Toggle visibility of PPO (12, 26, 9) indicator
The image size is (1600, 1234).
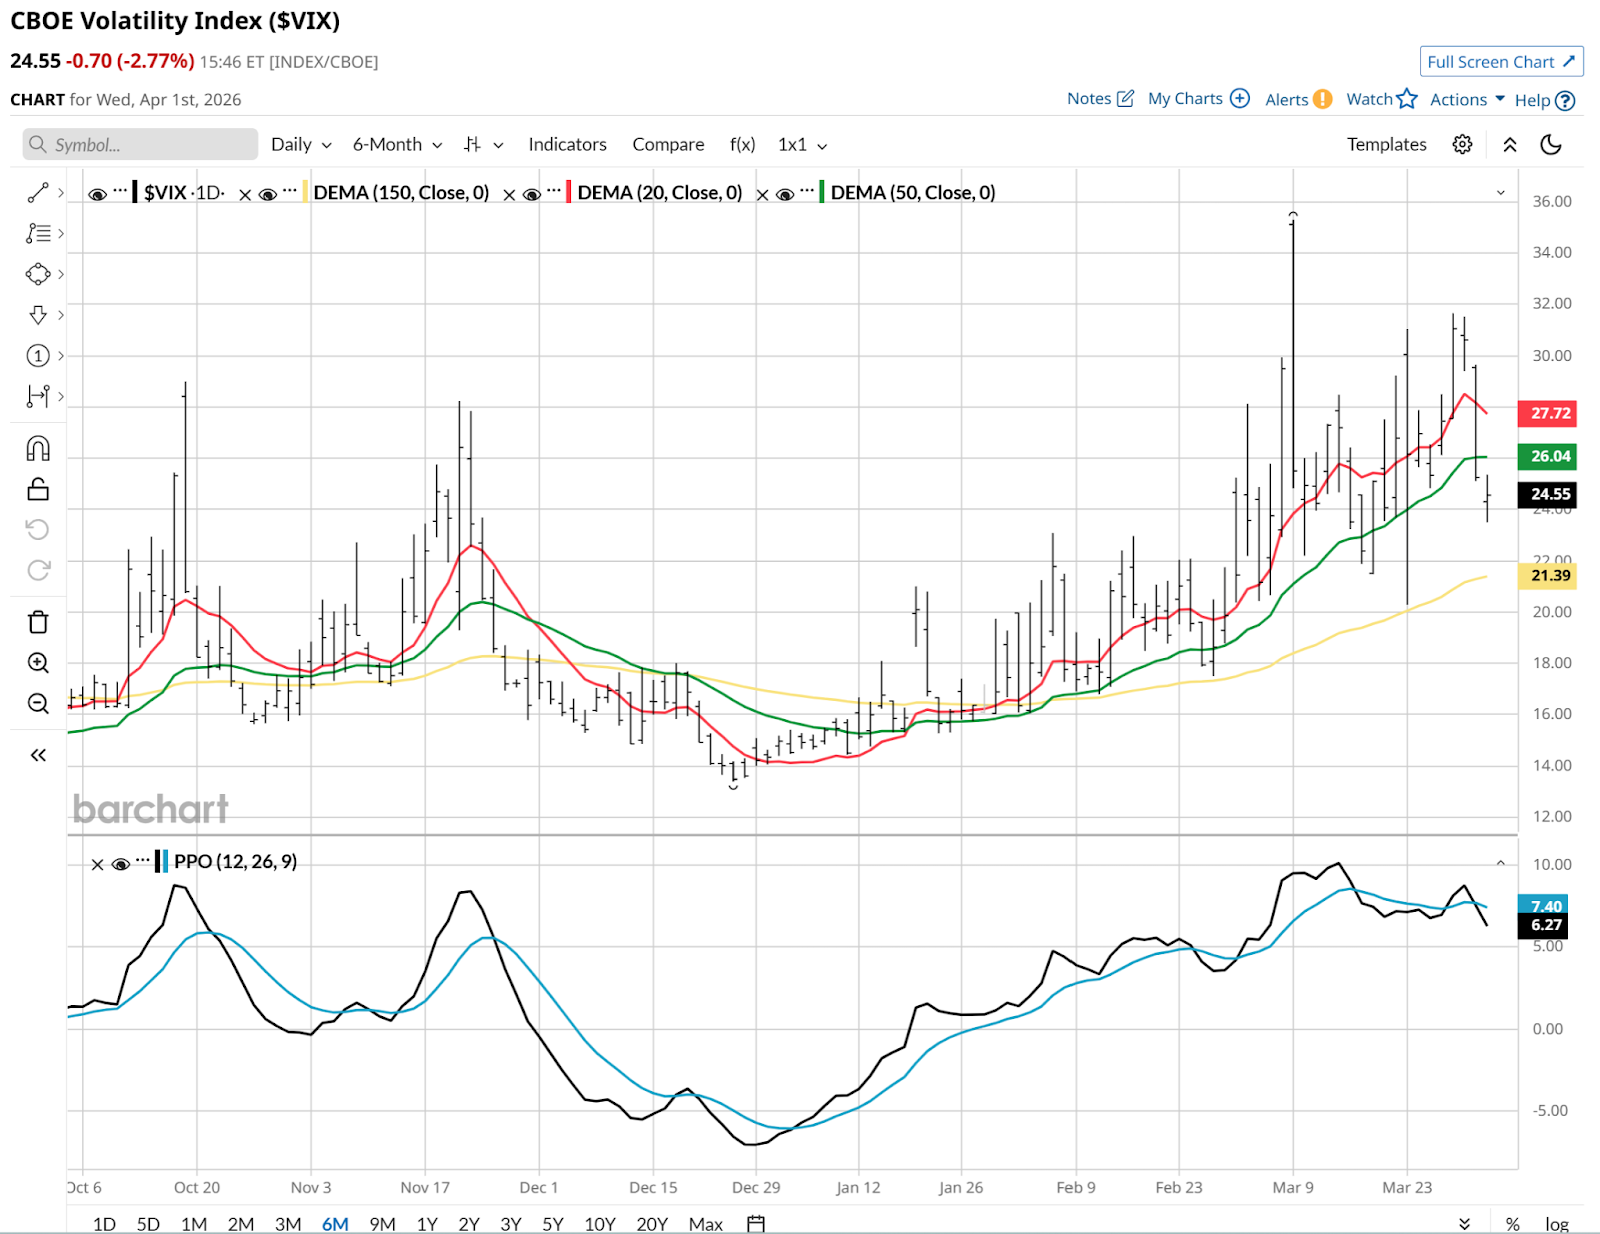tap(121, 864)
